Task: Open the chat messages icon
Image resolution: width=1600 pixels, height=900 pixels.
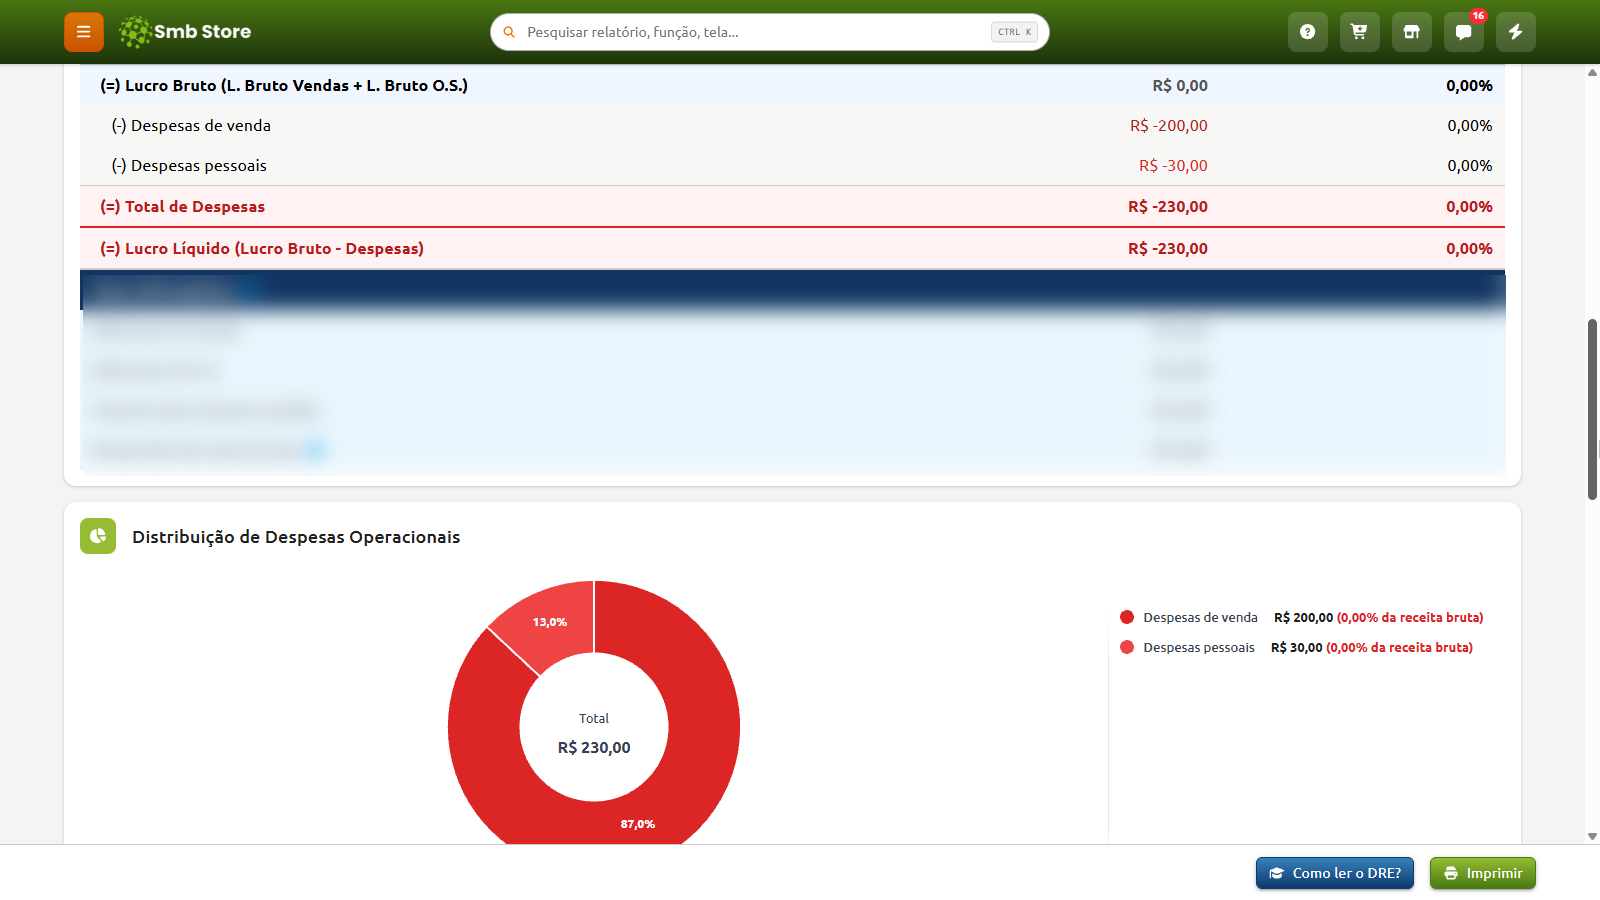Action: click(1464, 32)
